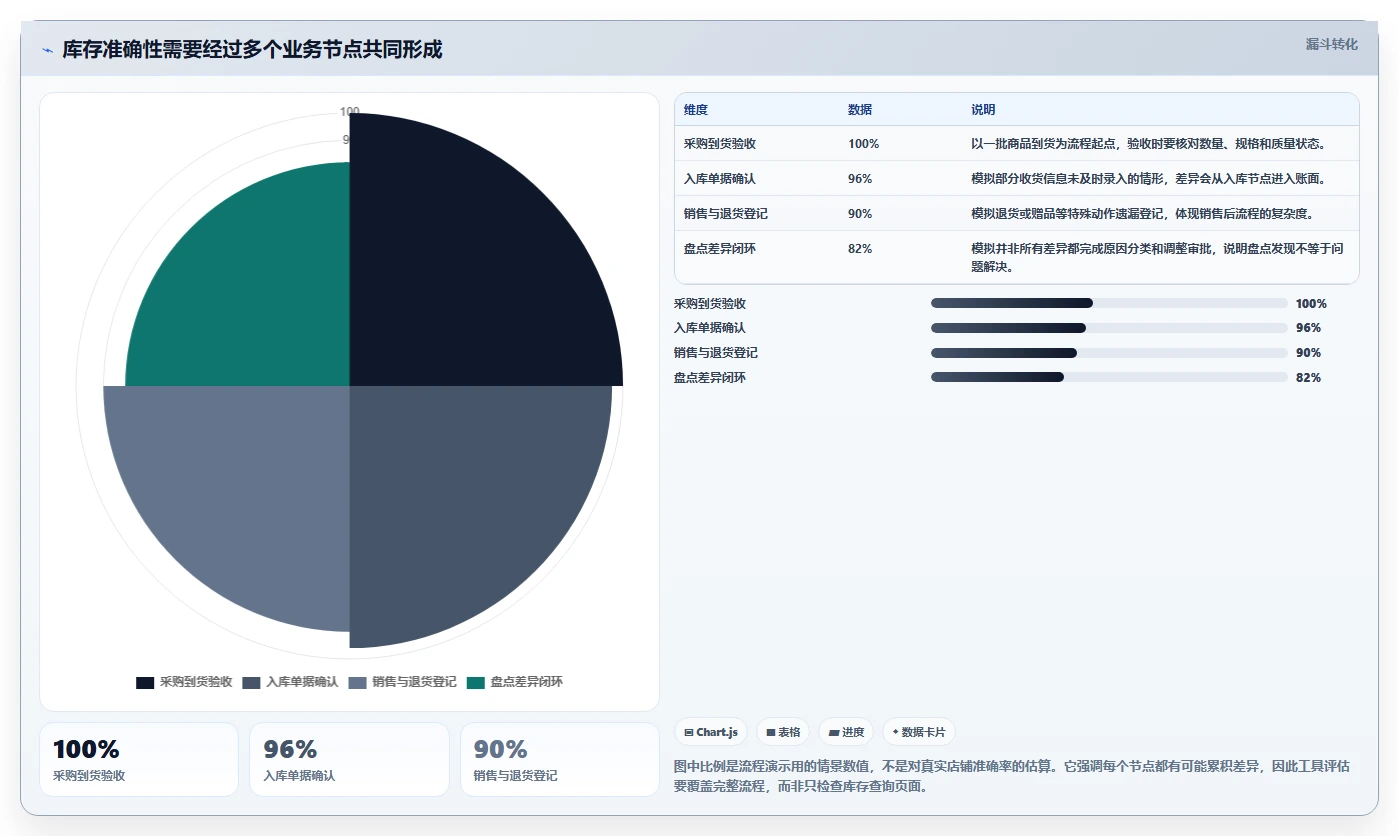1399x836 pixels.
Task: Click the 采购到货验收 cell in the table
Action: 720,144
